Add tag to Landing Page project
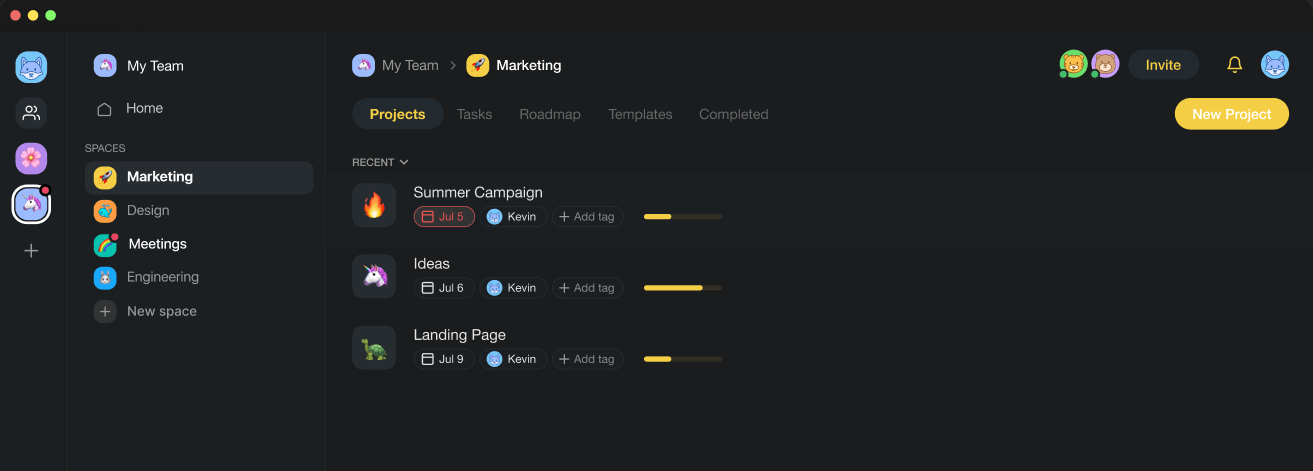 coord(587,359)
